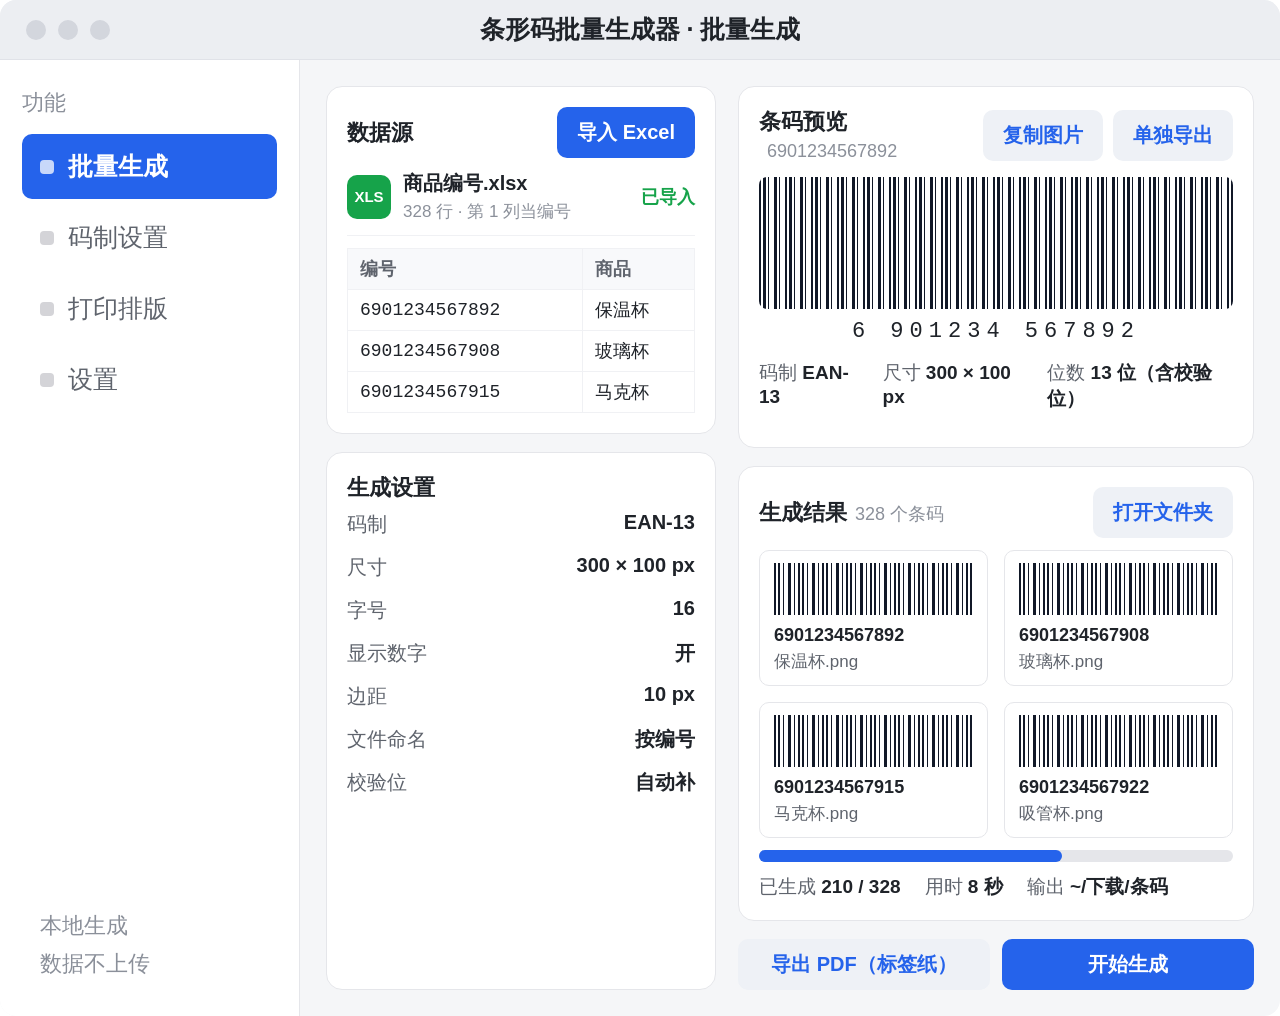
Task: Open the 码制设置 sidebar section
Action: pos(149,238)
